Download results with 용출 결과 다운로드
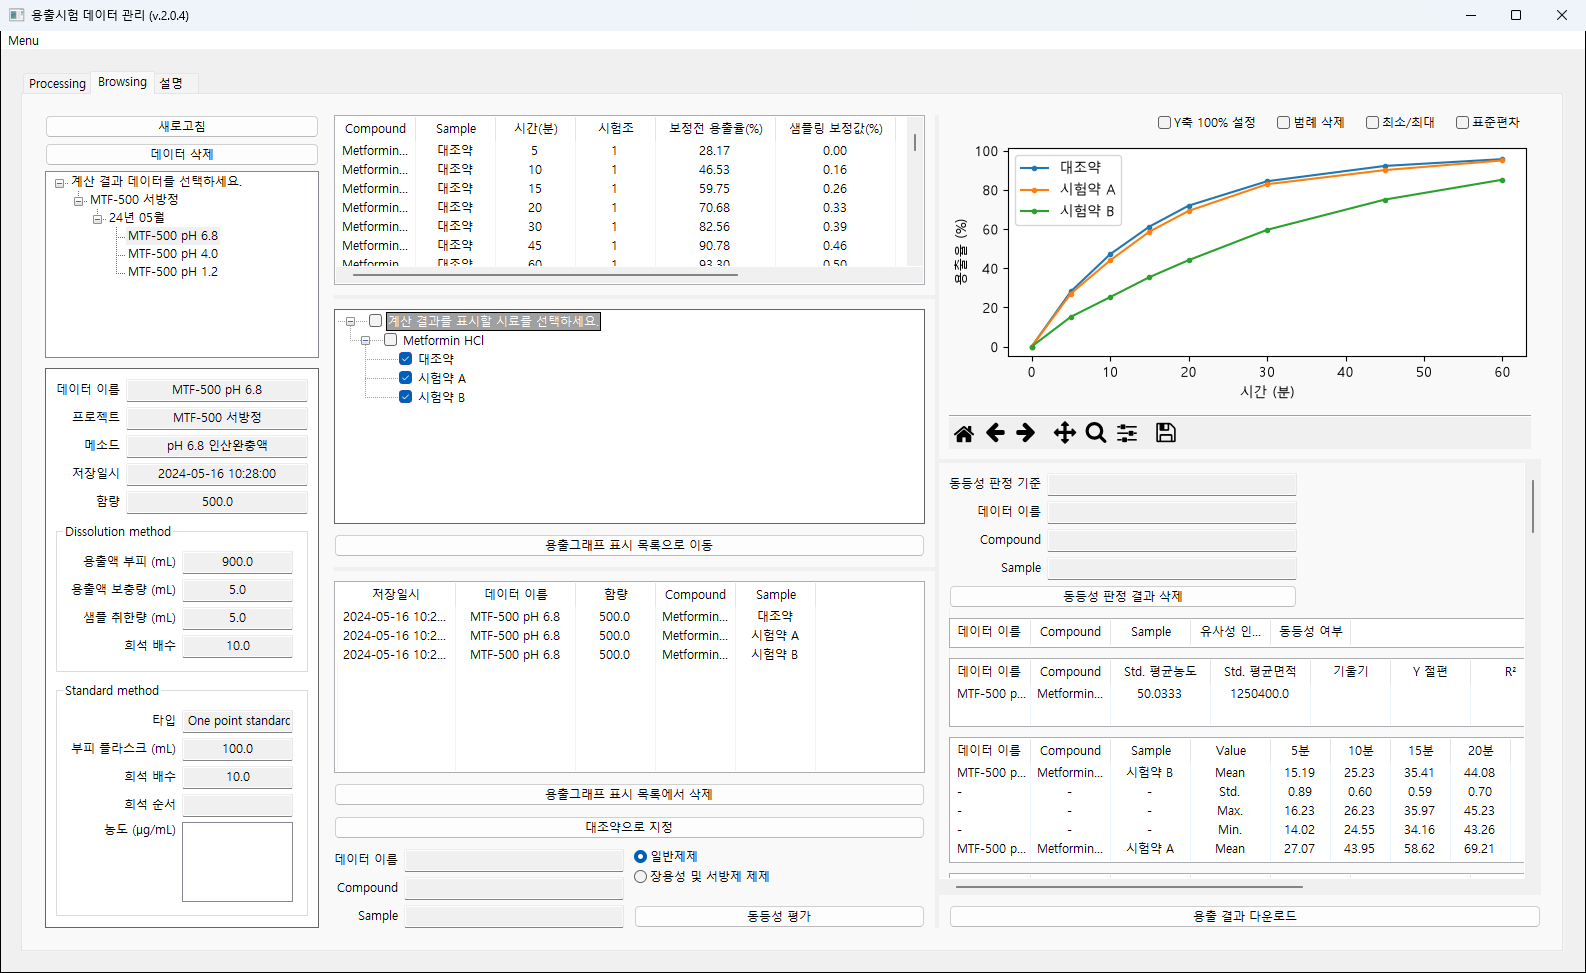 pyautogui.click(x=1244, y=916)
